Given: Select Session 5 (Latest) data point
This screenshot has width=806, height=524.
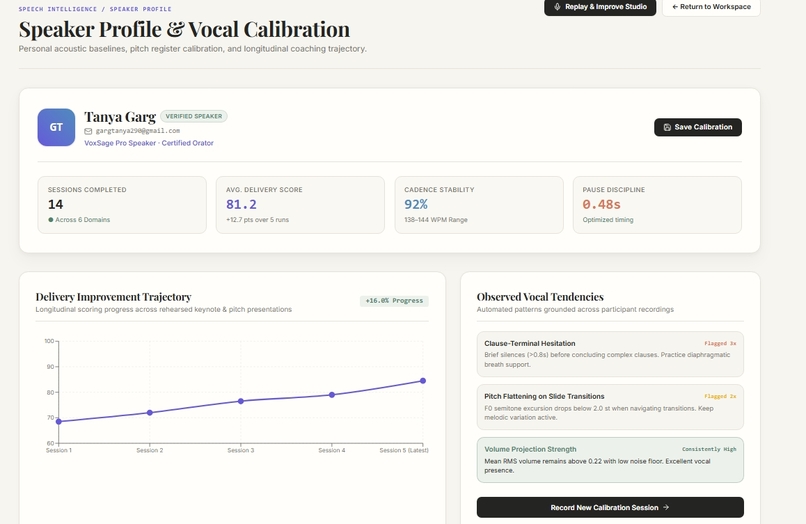Looking at the screenshot, I should 423,381.
